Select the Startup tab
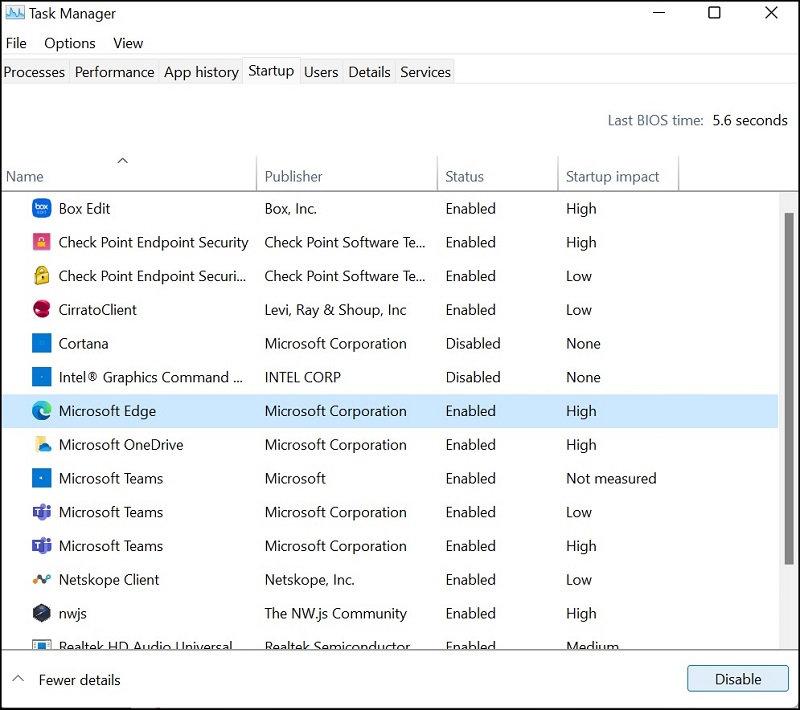Viewport: 800px width, 710px height. 271,70
